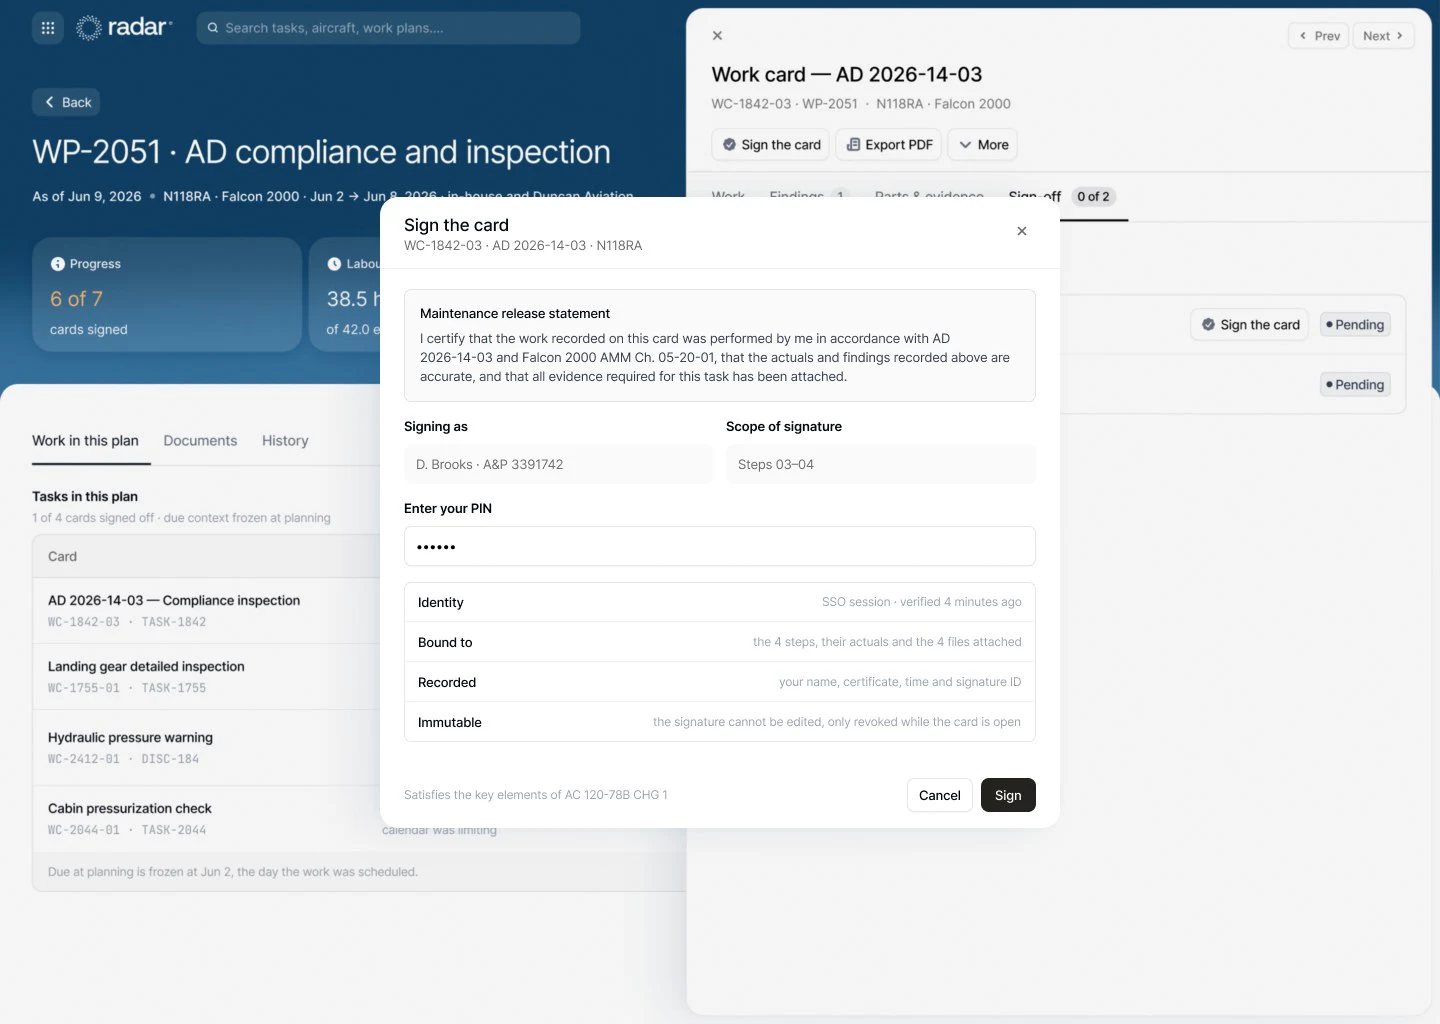Open the Documents tab
Viewport: 1440px width, 1024px height.
pyautogui.click(x=200, y=441)
